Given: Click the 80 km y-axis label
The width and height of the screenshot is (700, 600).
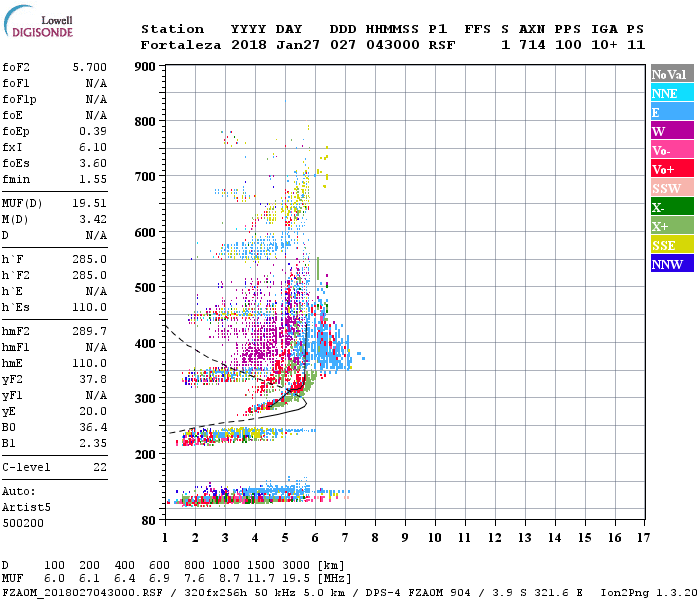Looking at the screenshot, I should click(149, 521).
